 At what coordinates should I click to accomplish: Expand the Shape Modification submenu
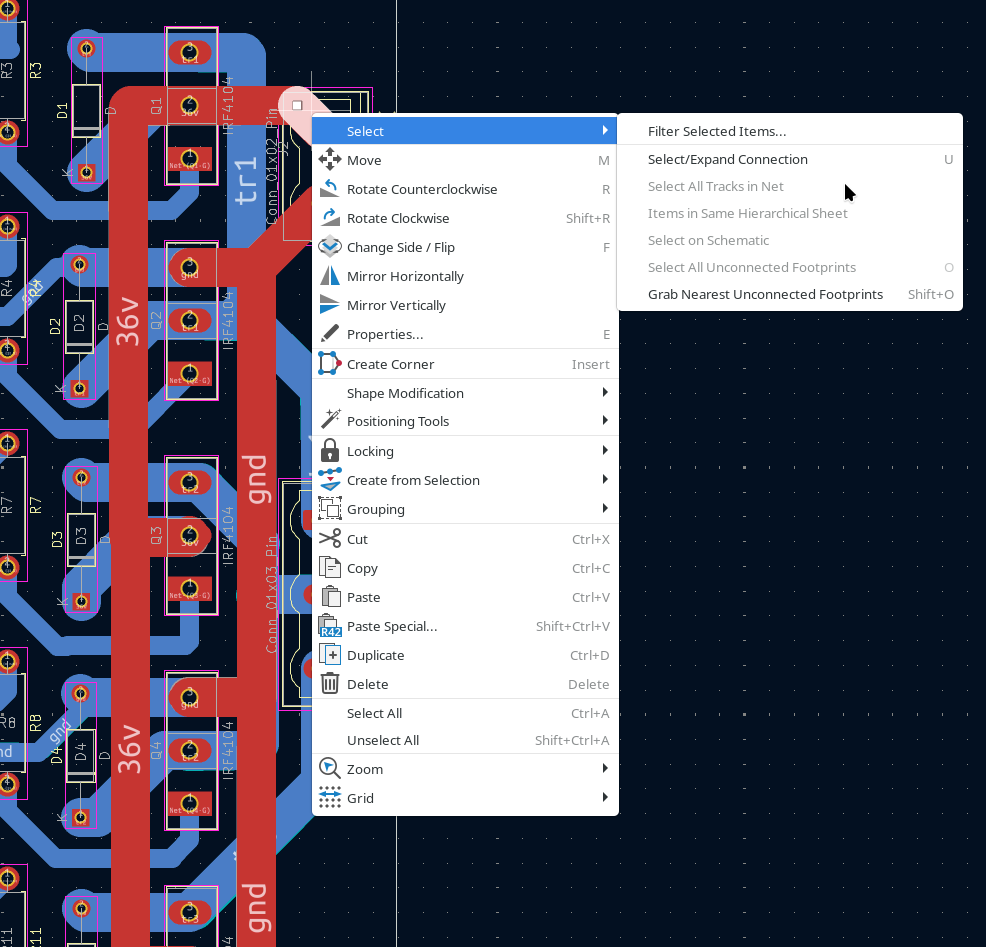pyautogui.click(x=405, y=393)
